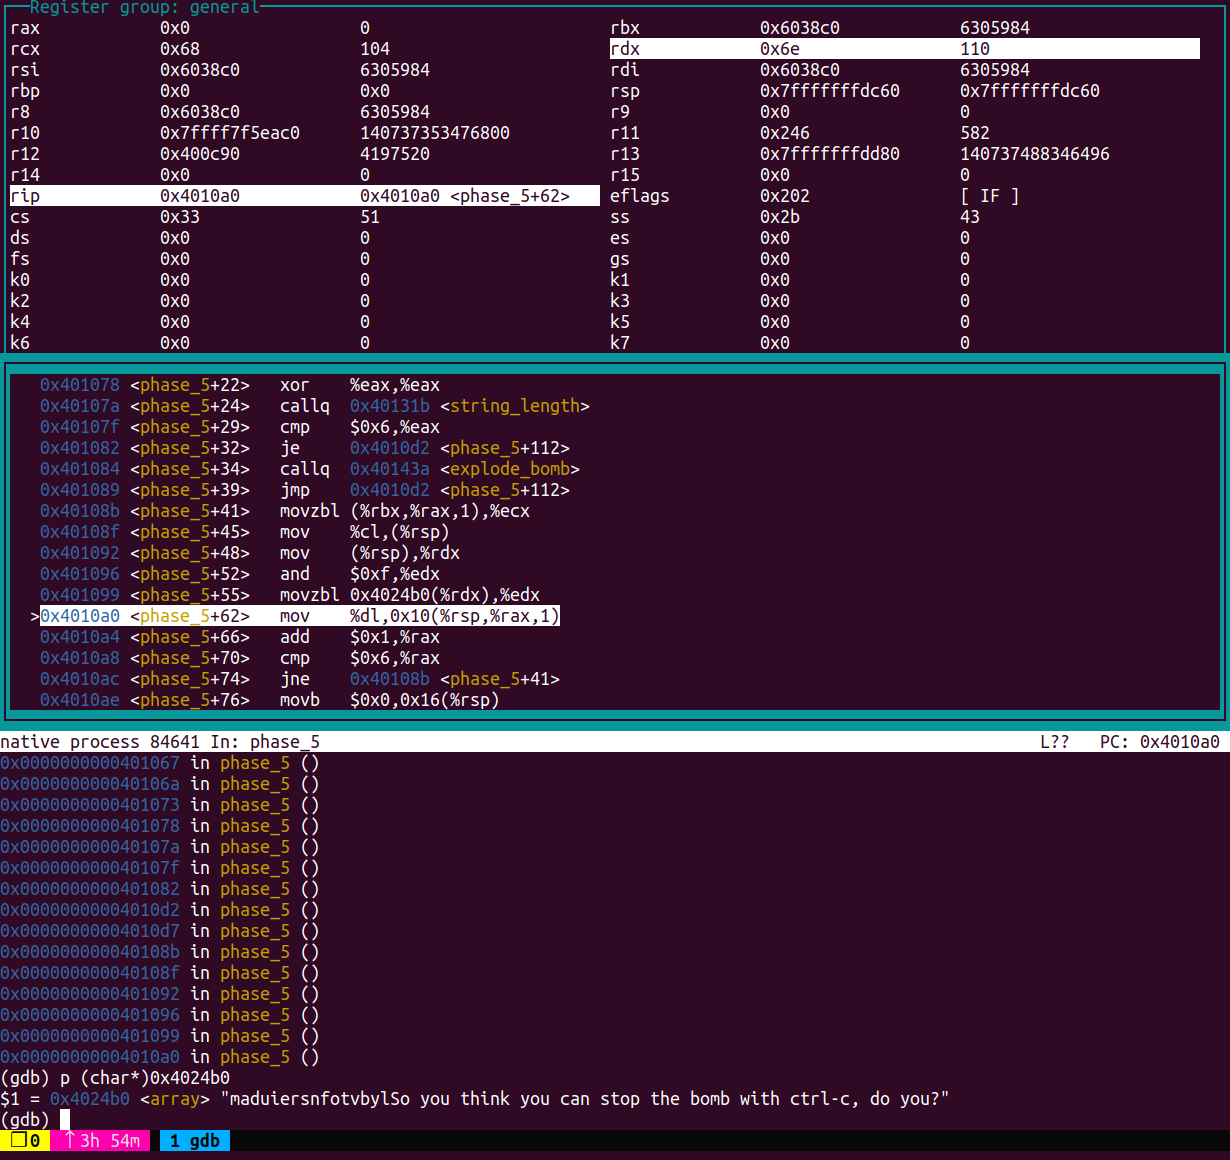Select the cmp operand $0x6,%eax
Image resolution: width=1230 pixels, height=1160 pixels.
coord(395,427)
